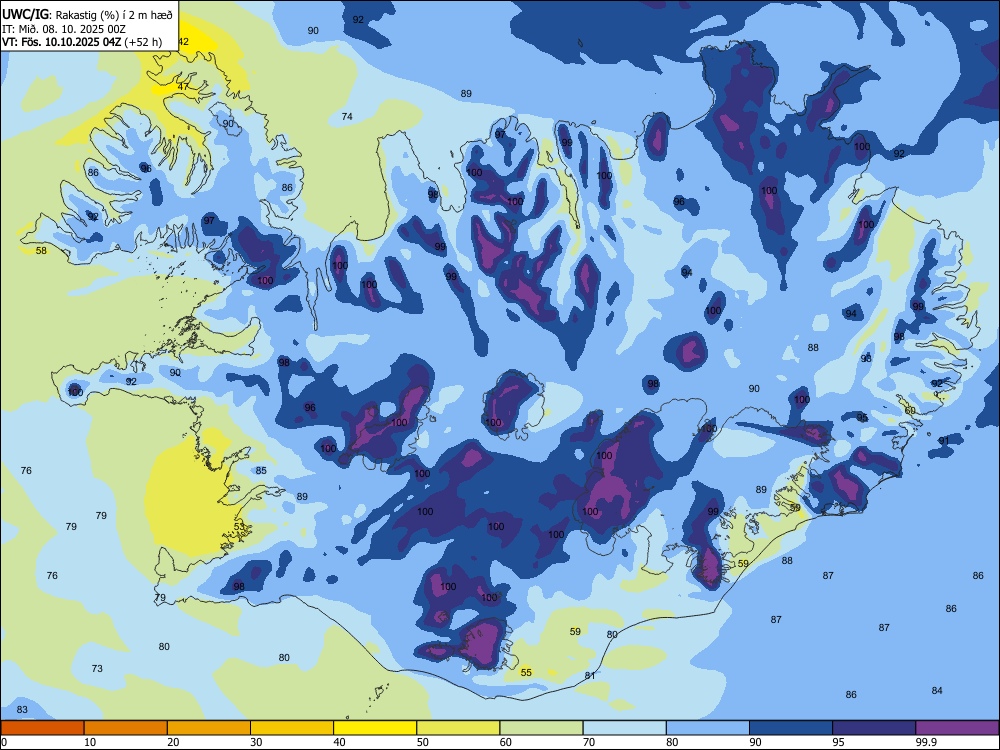
Task: Click the map value '58' on the west coast
Action: [x=41, y=251]
